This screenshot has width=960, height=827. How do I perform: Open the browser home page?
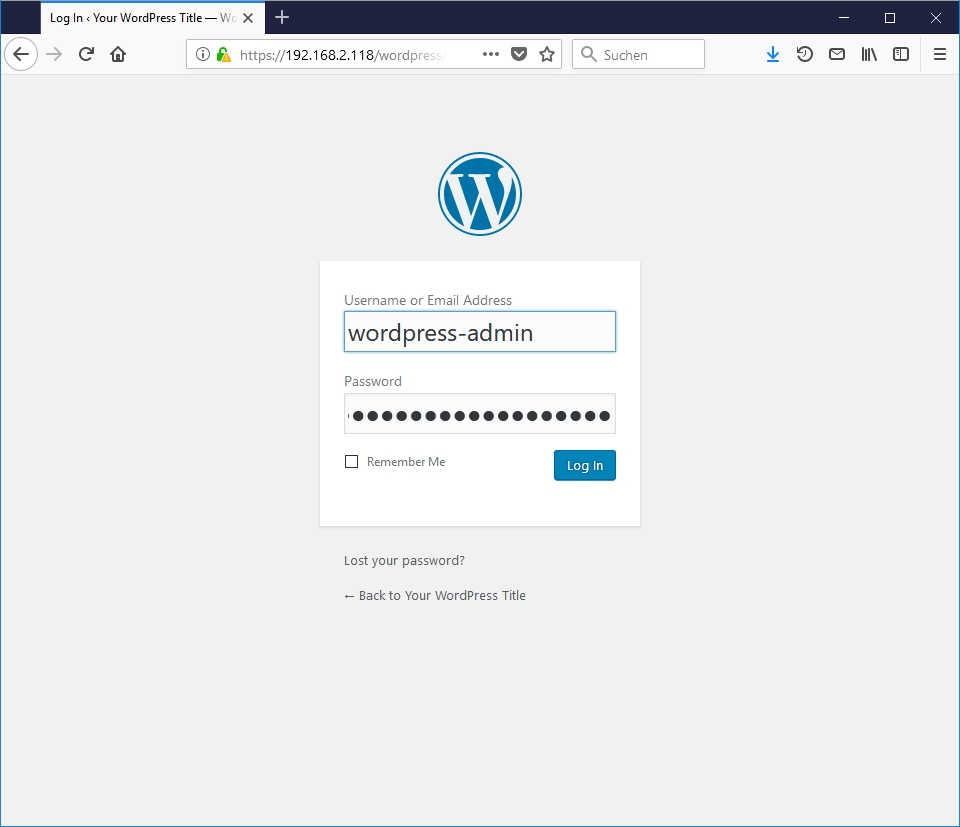coord(118,54)
